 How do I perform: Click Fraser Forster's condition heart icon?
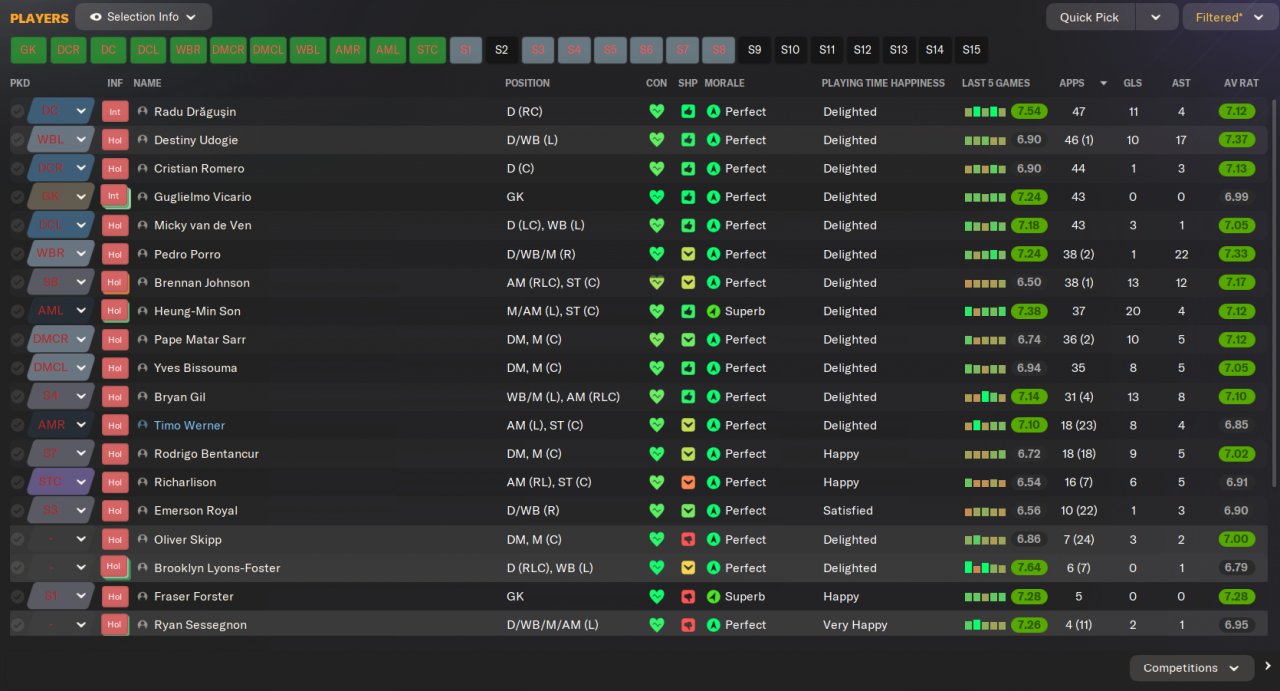coord(657,596)
